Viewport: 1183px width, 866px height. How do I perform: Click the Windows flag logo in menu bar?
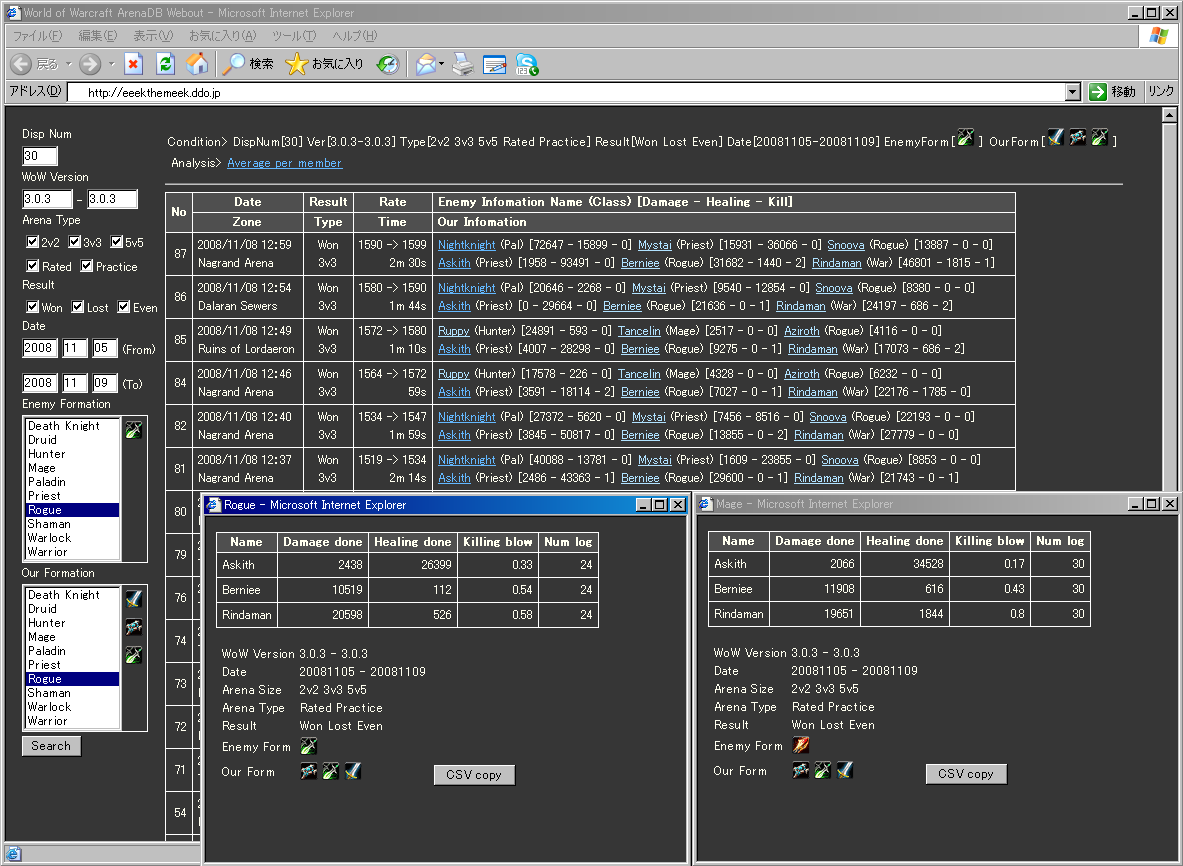(1159, 35)
